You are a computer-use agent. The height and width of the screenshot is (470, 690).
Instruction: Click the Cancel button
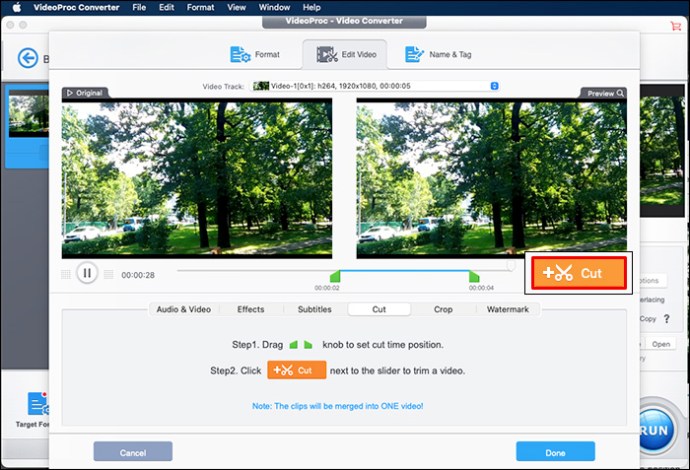pyautogui.click(x=133, y=451)
